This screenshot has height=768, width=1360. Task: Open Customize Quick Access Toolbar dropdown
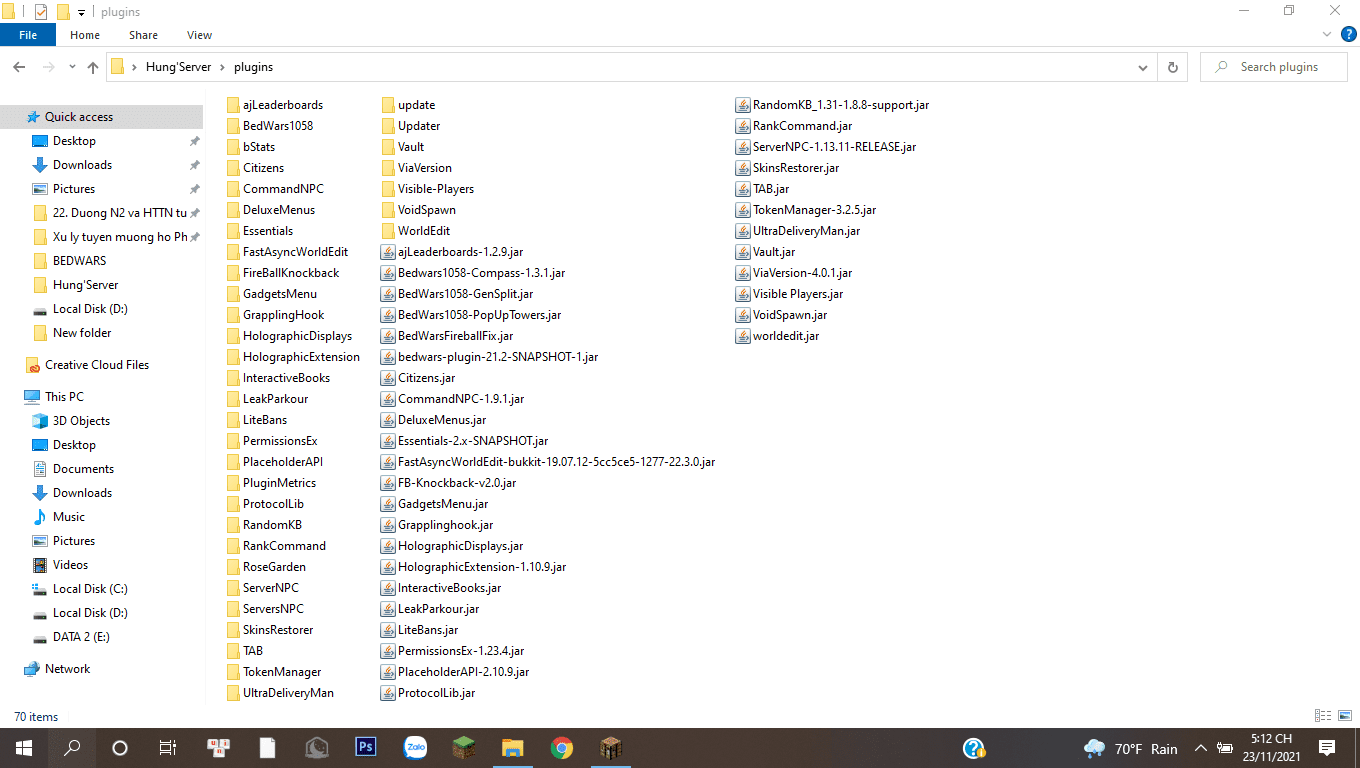tap(81, 13)
